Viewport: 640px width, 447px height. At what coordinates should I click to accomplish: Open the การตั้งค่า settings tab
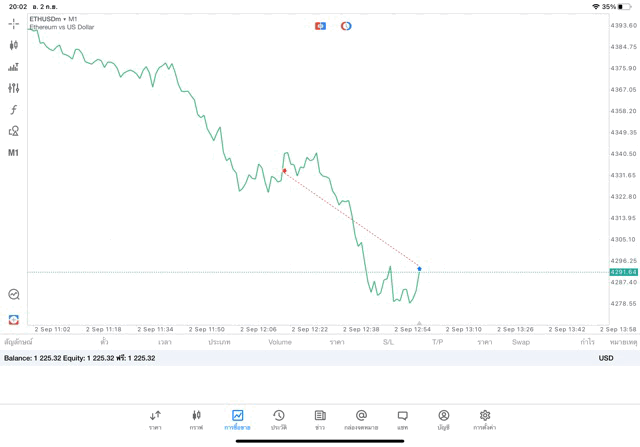tap(485, 420)
